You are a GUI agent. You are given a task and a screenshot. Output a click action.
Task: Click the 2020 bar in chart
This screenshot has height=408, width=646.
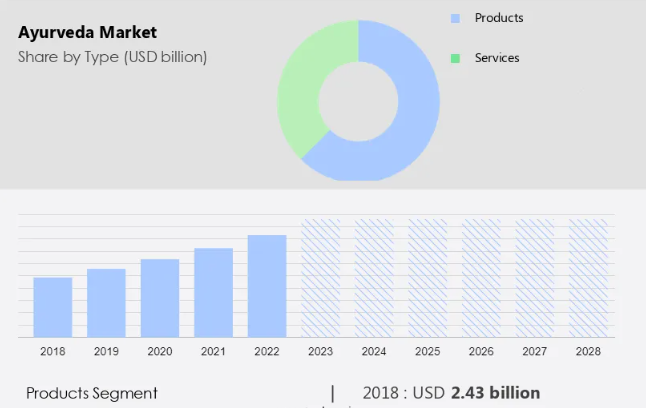point(160,298)
